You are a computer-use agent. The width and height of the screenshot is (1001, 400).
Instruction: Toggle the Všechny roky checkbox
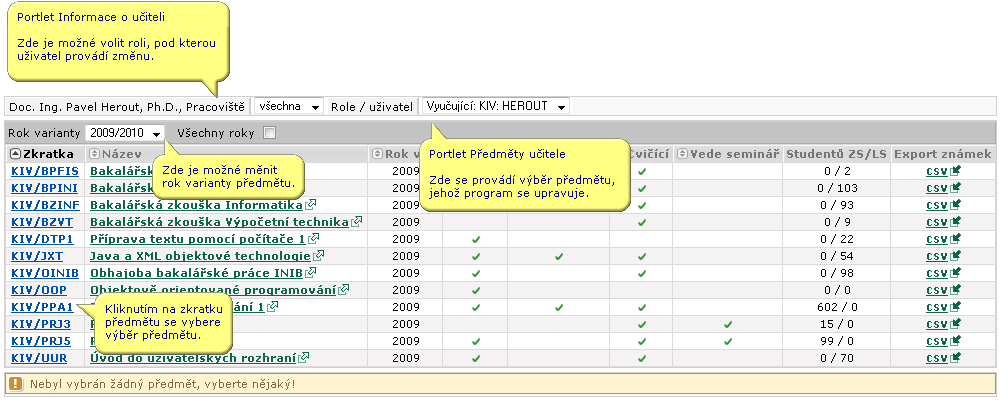click(x=270, y=133)
